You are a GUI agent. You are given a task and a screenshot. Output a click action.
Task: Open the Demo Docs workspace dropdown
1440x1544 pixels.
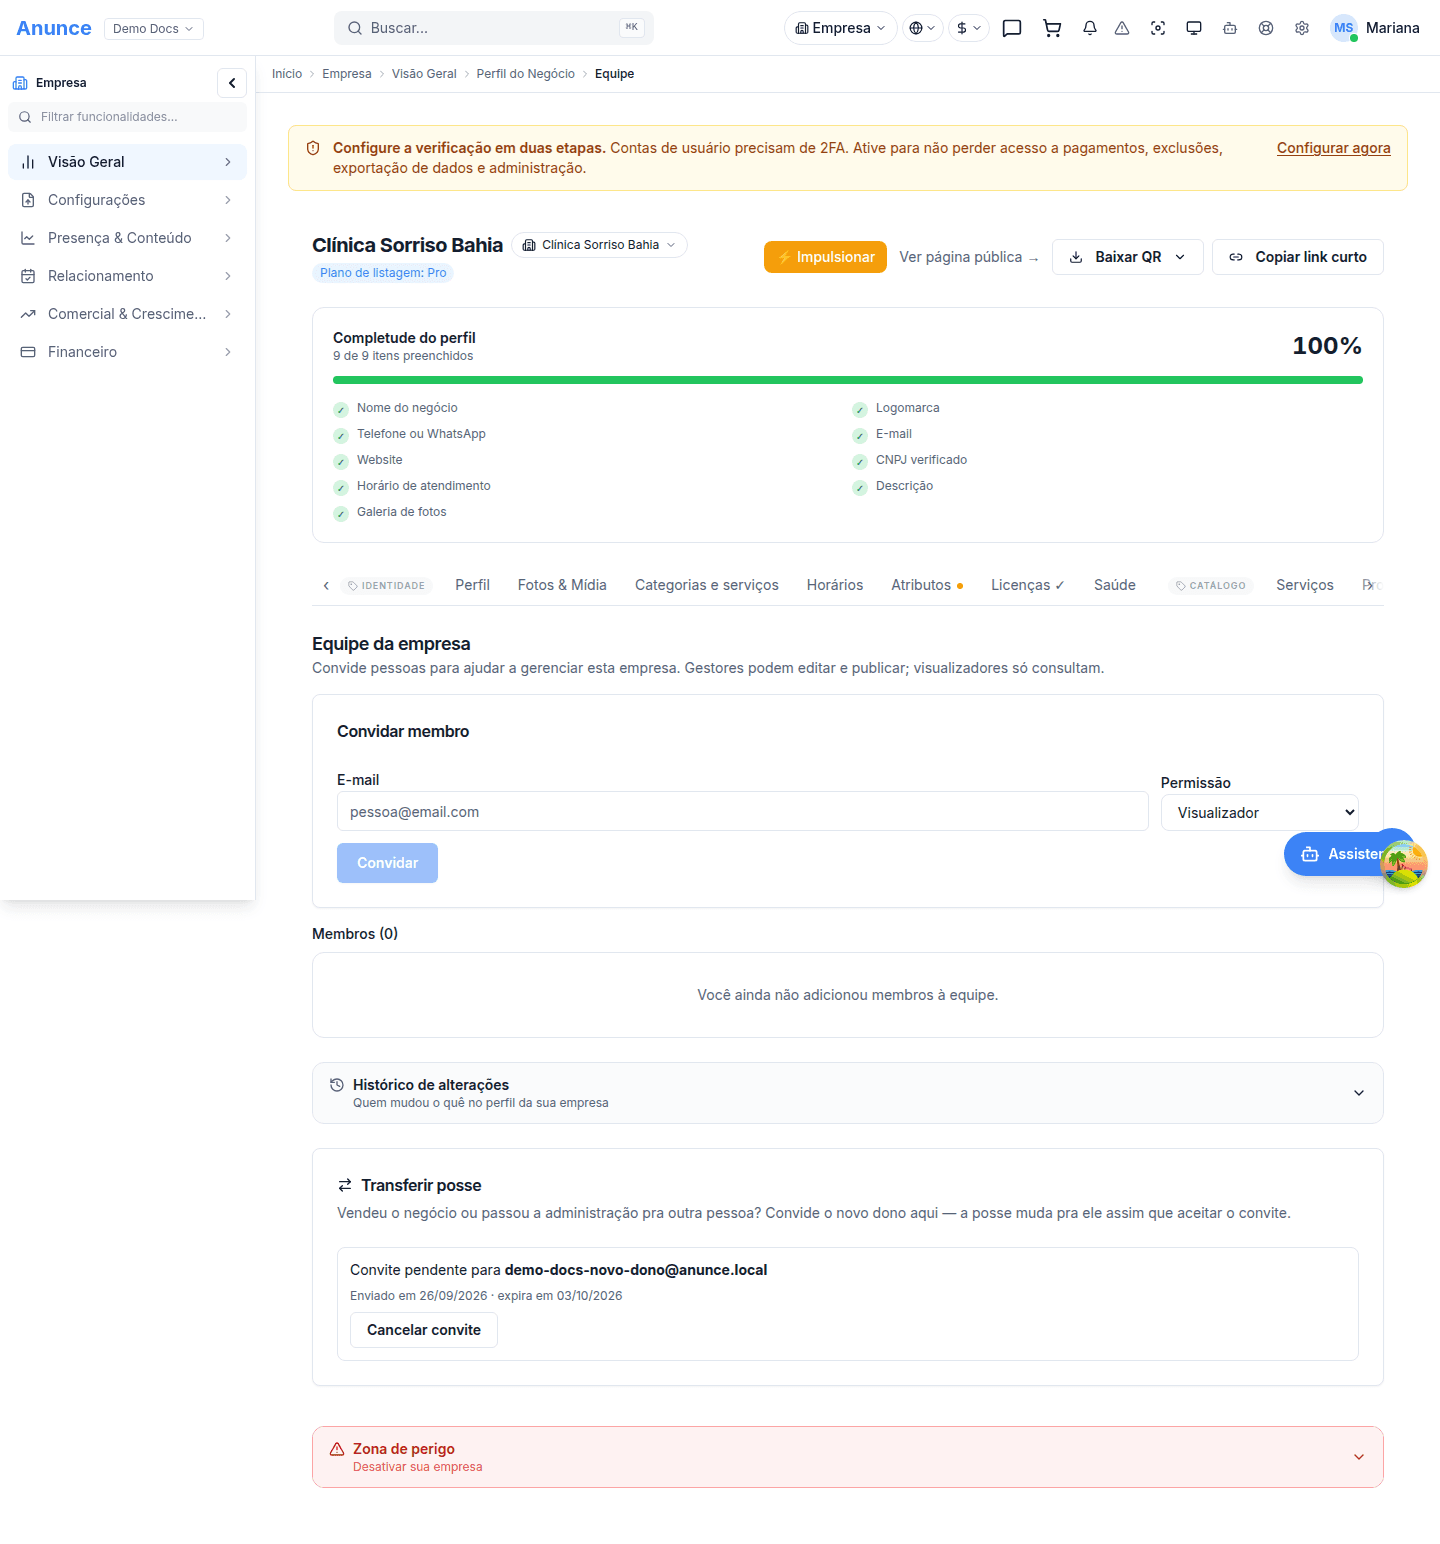point(154,29)
